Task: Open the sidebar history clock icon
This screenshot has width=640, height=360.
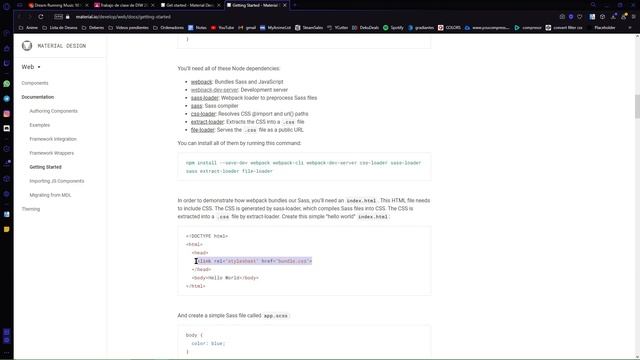Action: pyautogui.click(x=7, y=149)
